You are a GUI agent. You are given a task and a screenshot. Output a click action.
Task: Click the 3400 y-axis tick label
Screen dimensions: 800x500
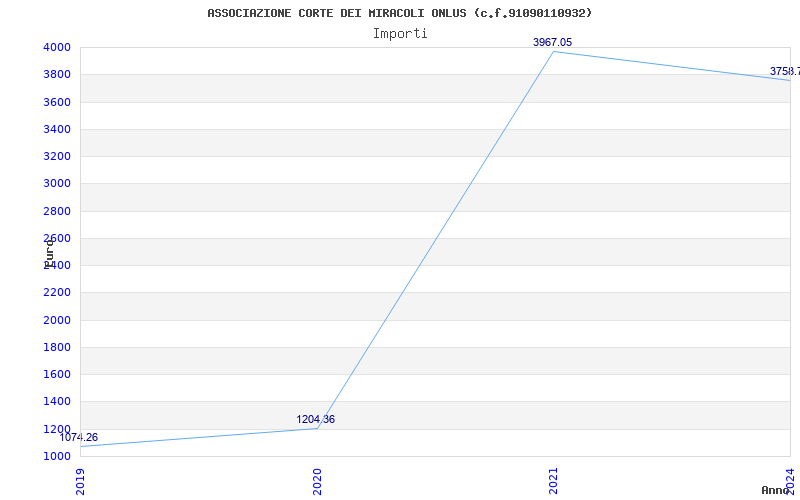pos(57,129)
